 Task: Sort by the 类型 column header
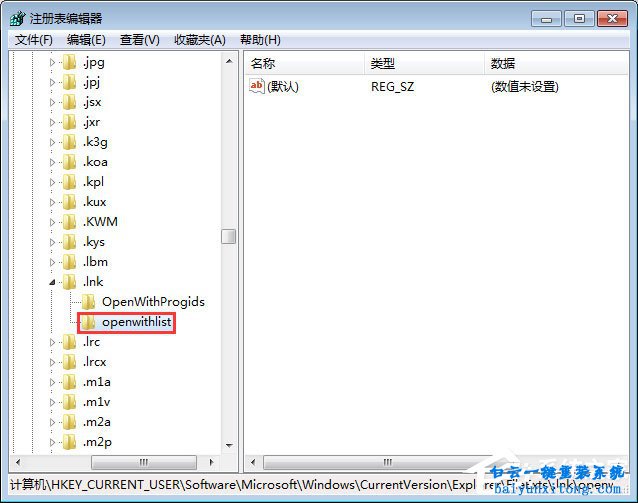click(424, 63)
